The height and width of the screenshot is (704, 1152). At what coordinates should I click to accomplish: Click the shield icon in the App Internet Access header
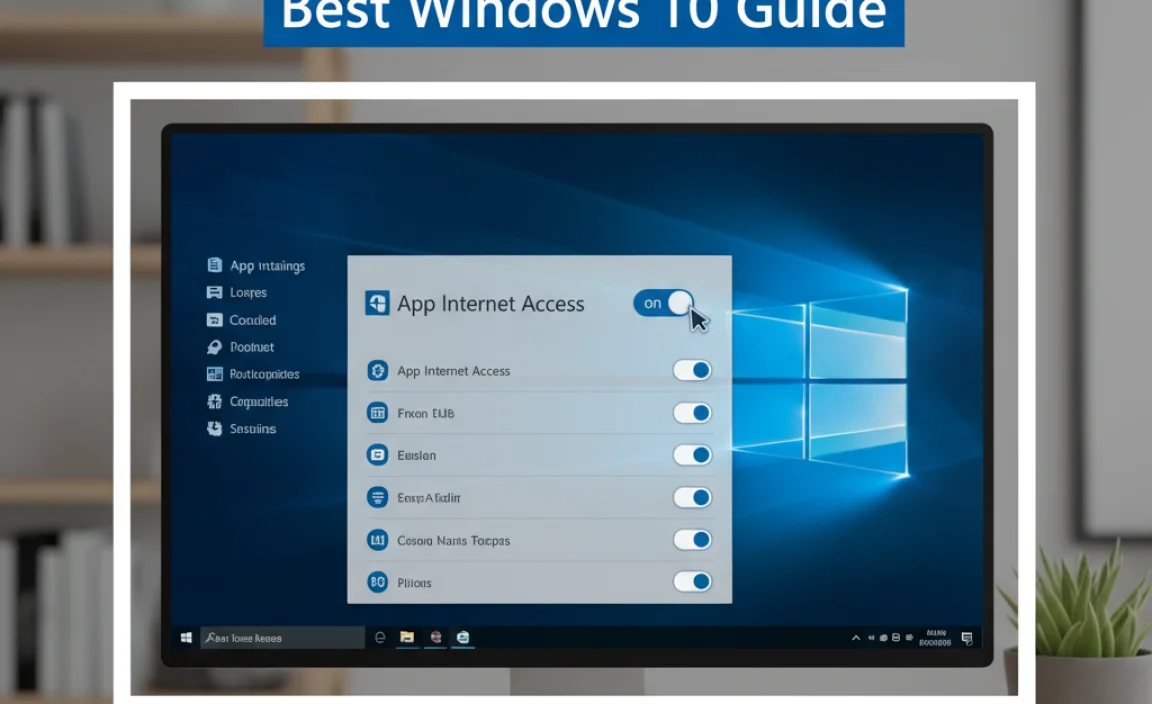tap(378, 304)
